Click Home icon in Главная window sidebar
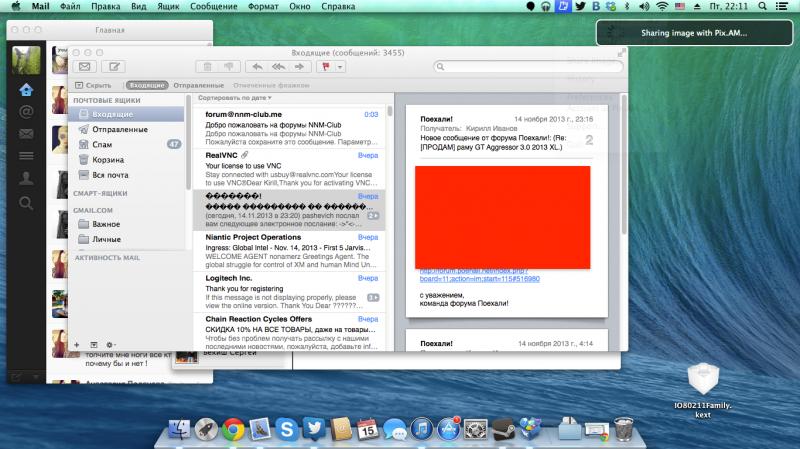Viewport: 800px width, 449px height. click(26, 90)
